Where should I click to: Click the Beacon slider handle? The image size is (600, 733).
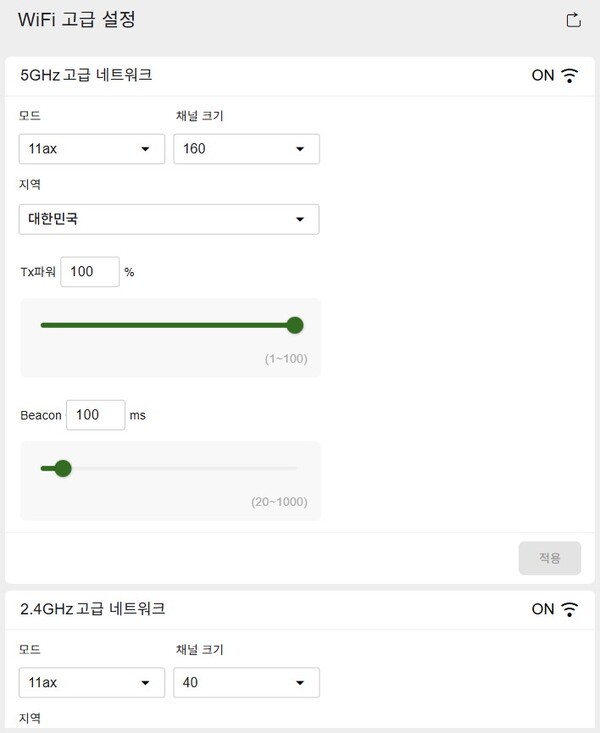point(63,468)
